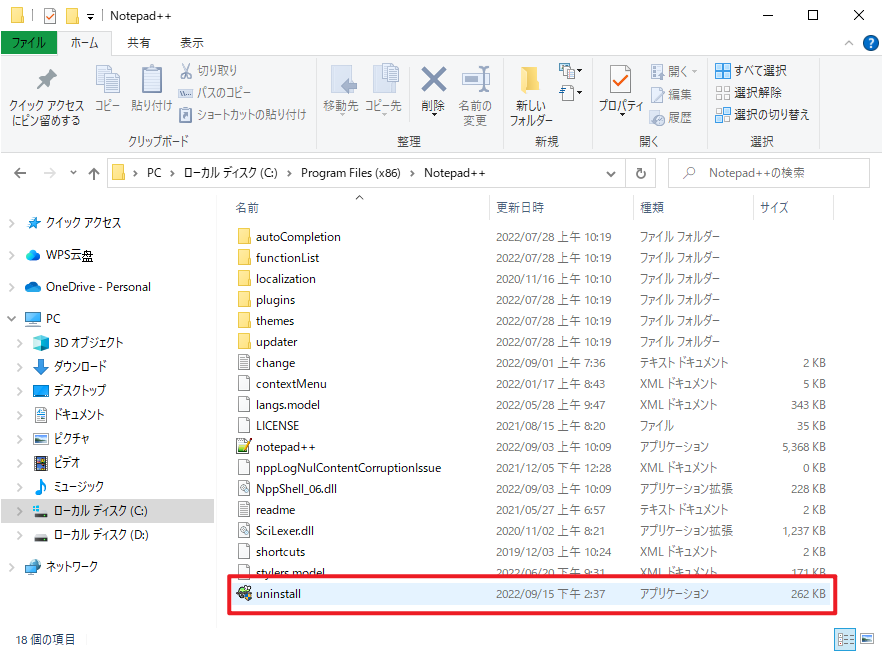Image resolution: width=883 pixels, height=652 pixels.
Task: Click Invert selection (選択の切り替え)
Action: pos(762,115)
